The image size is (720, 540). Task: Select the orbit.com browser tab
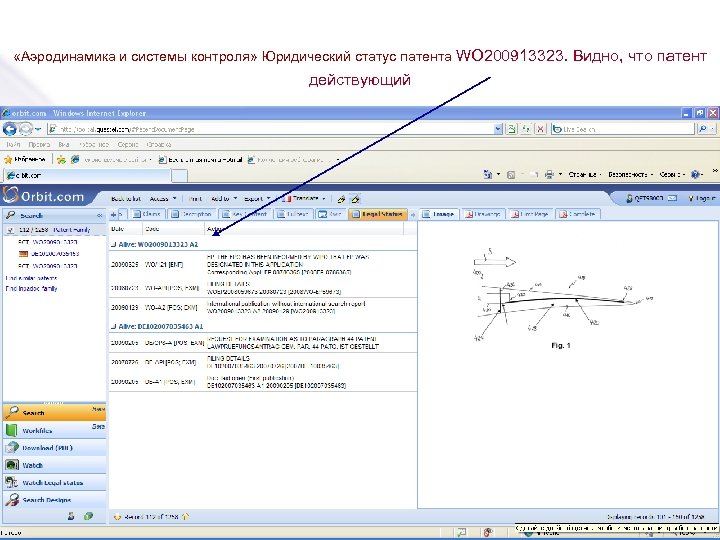coord(87,175)
